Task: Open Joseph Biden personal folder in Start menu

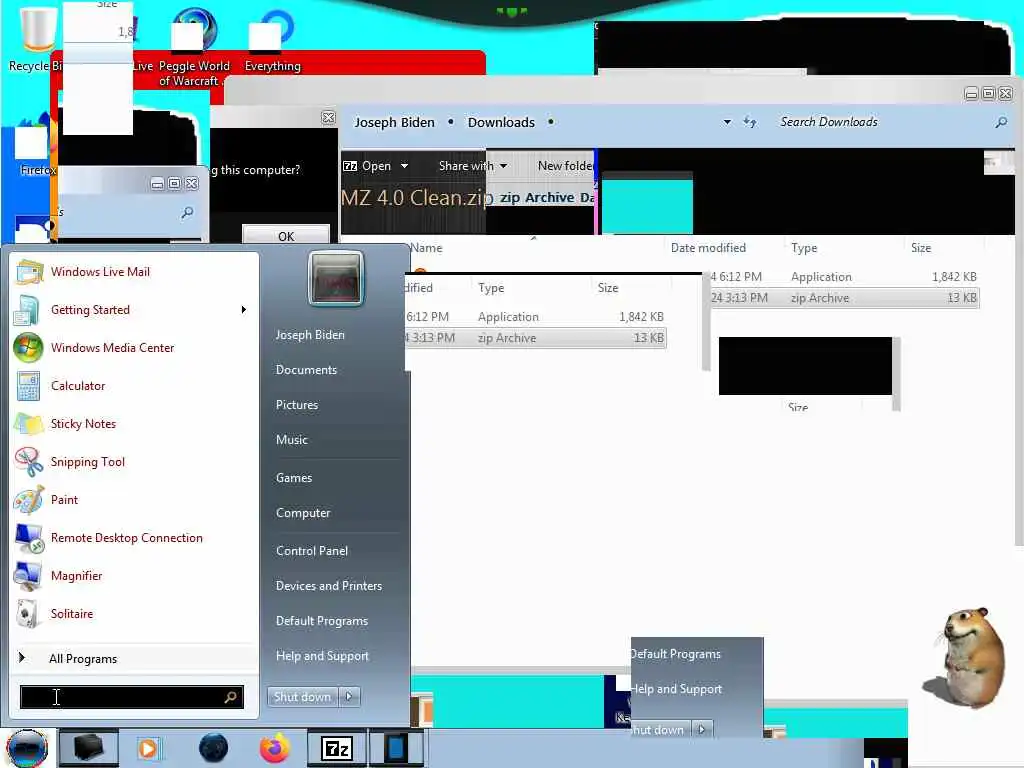Action: (310, 335)
